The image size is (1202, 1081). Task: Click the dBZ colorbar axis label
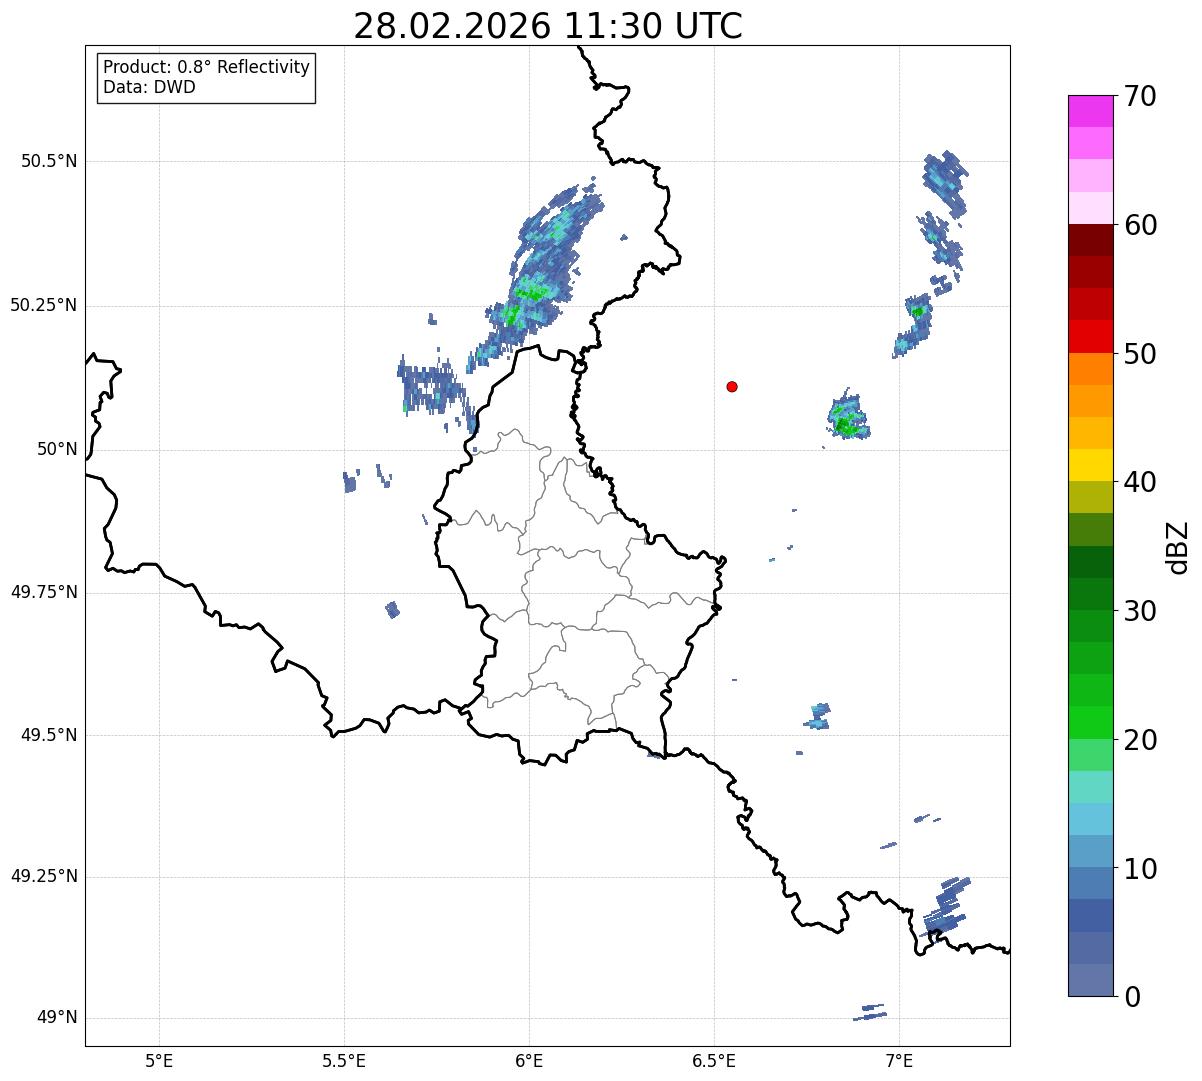click(x=1179, y=546)
